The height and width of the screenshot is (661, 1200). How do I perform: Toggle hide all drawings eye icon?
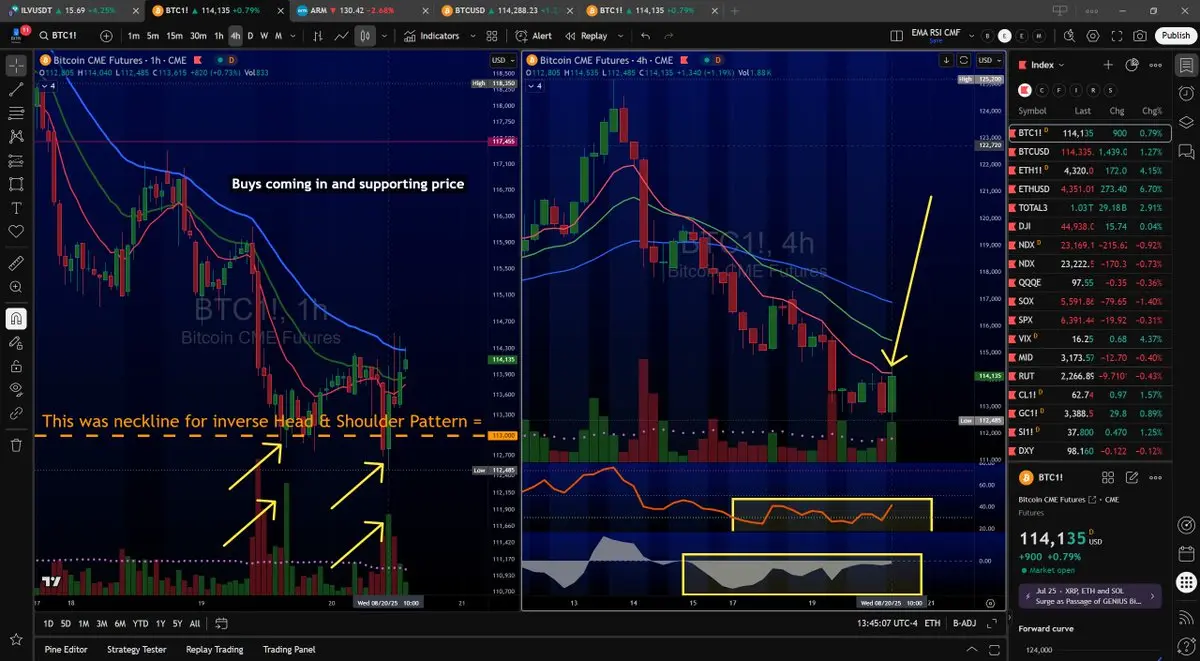16,389
